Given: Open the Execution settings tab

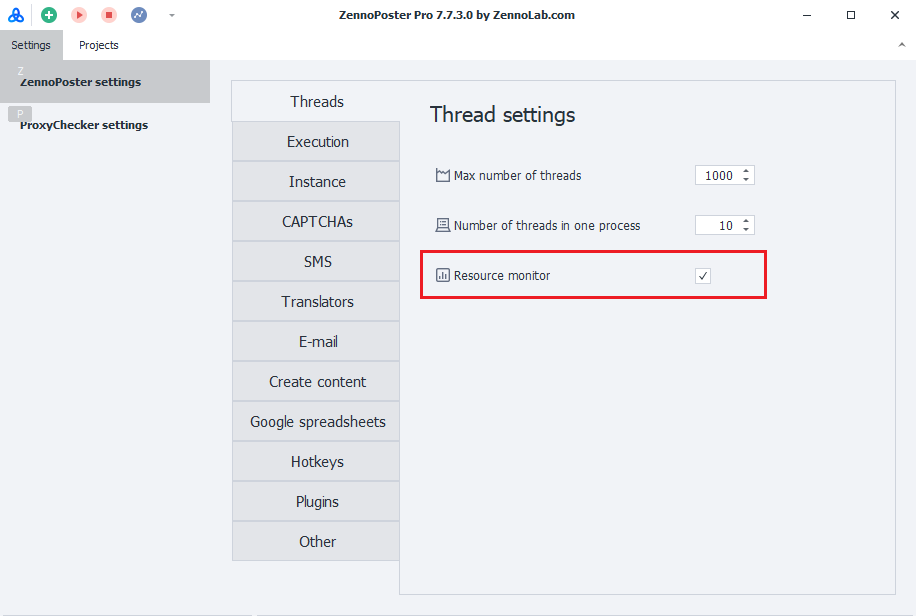Looking at the screenshot, I should pos(317,142).
